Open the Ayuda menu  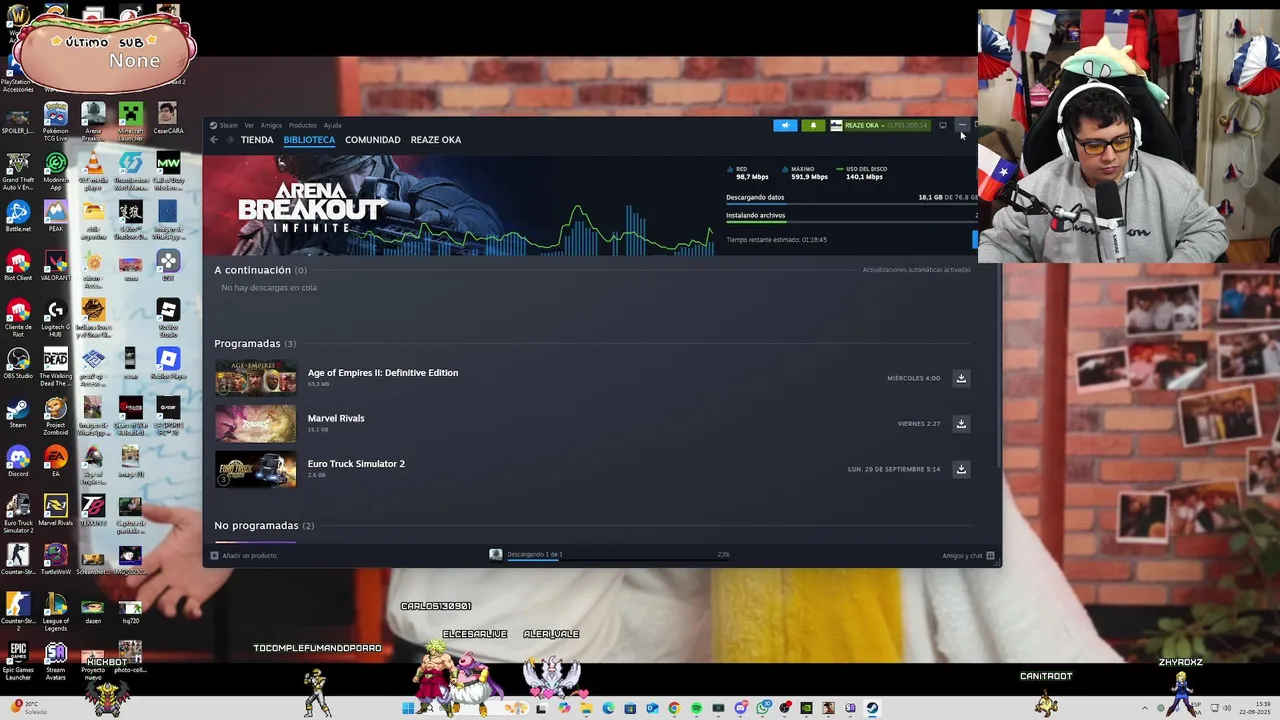tap(332, 125)
